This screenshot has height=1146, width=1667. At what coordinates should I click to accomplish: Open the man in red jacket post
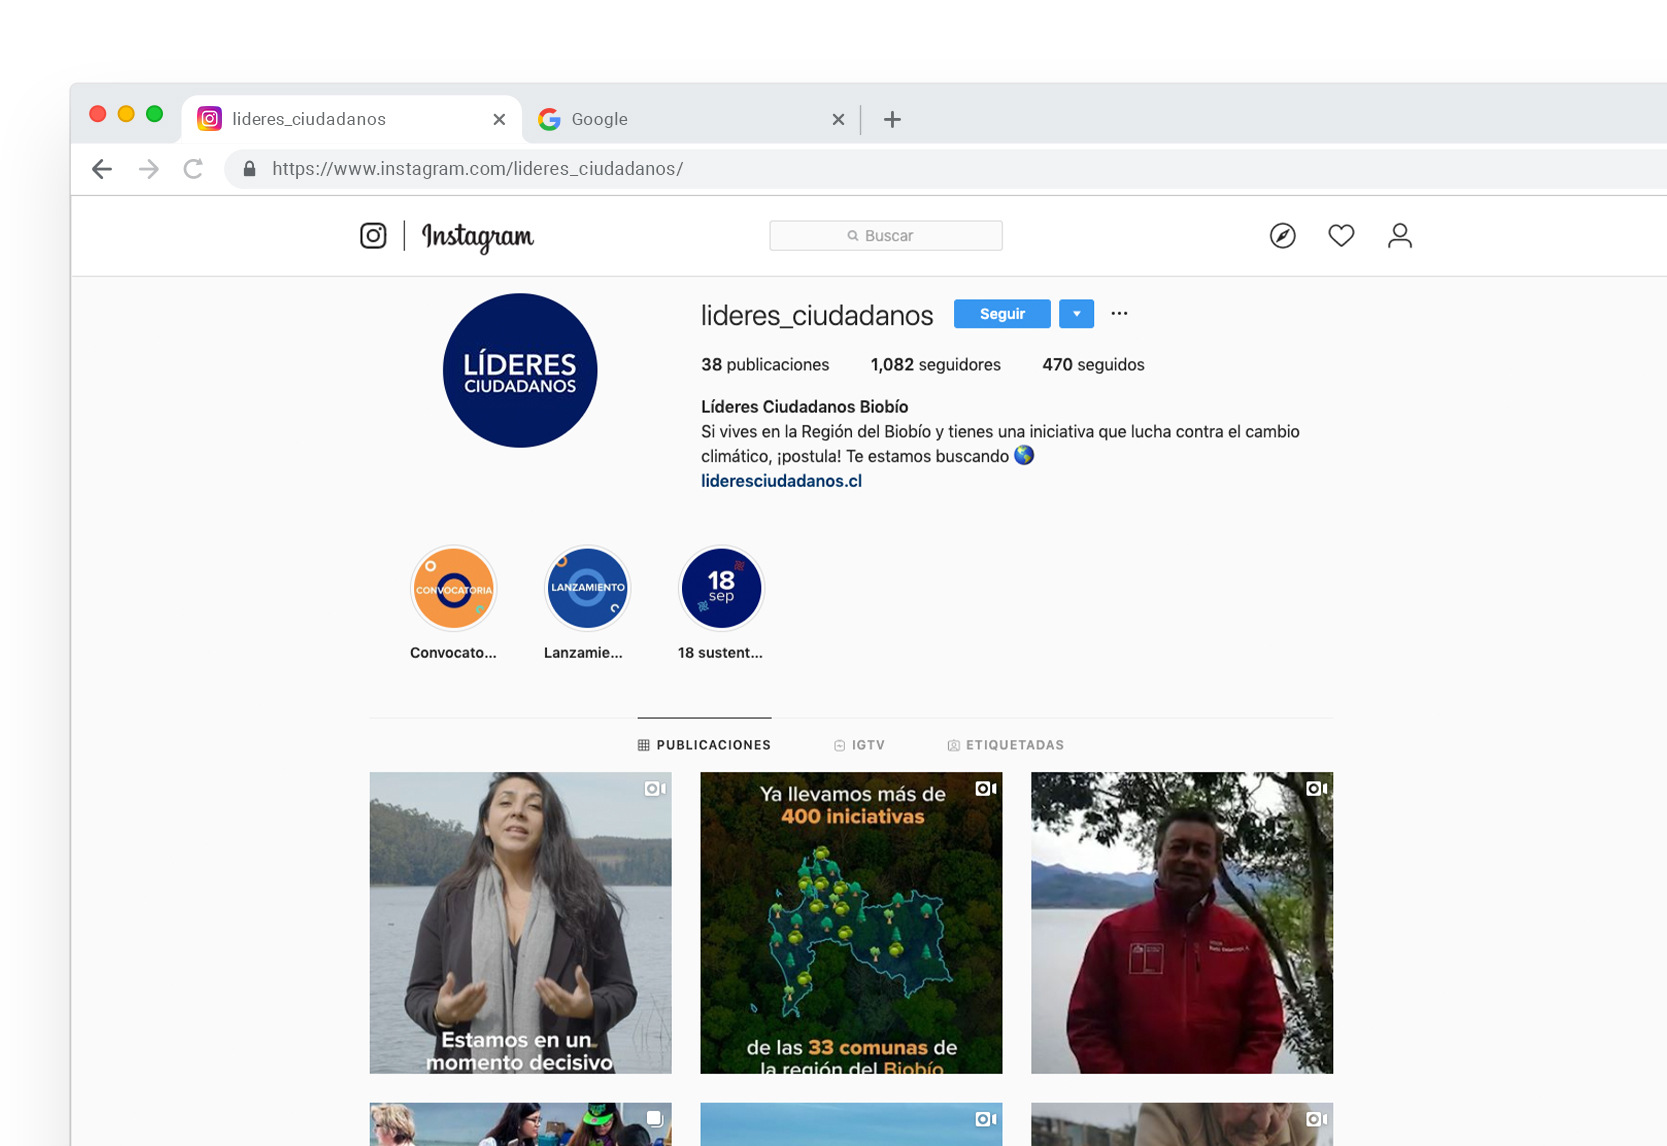pos(1182,923)
